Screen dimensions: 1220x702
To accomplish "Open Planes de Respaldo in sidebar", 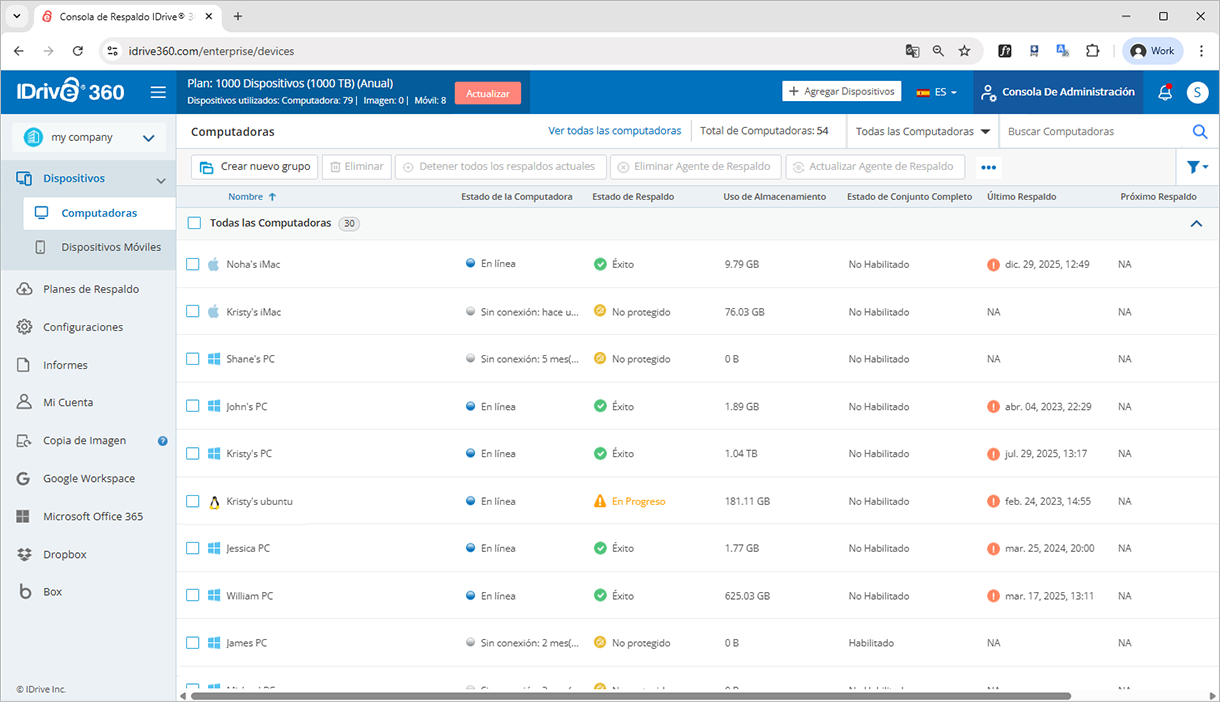I will coord(91,289).
